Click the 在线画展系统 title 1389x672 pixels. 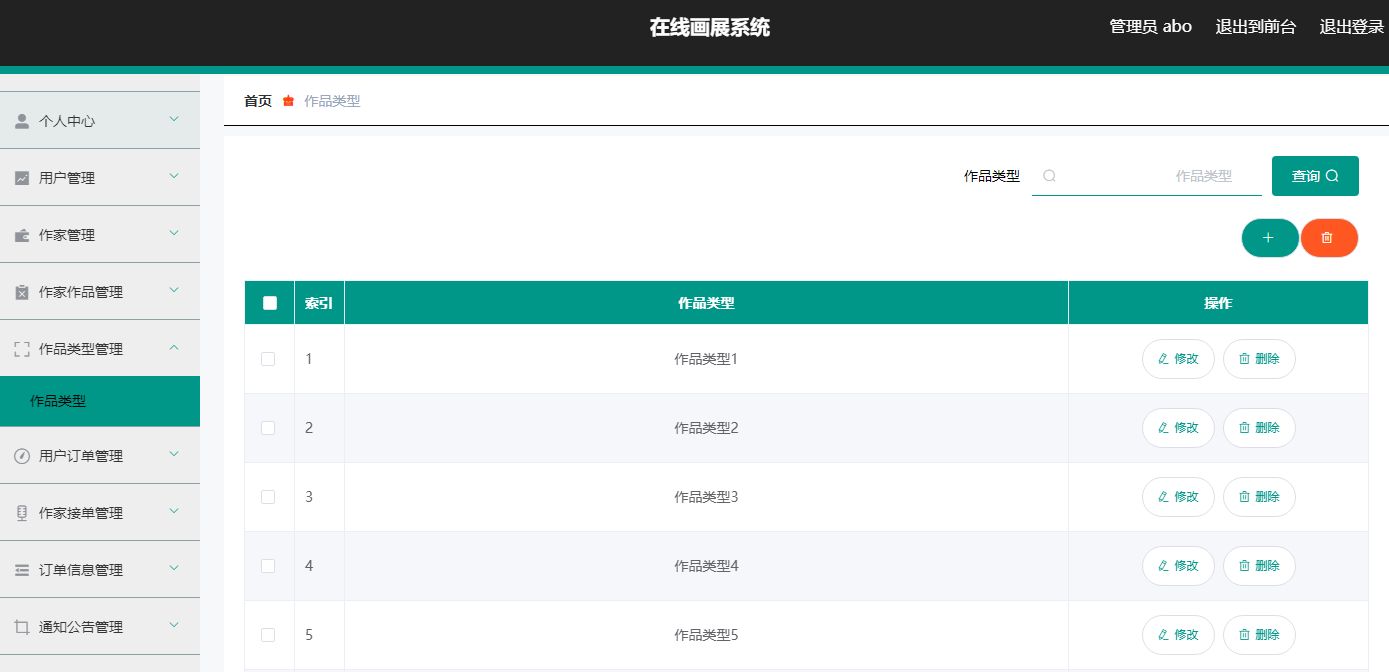[710, 28]
